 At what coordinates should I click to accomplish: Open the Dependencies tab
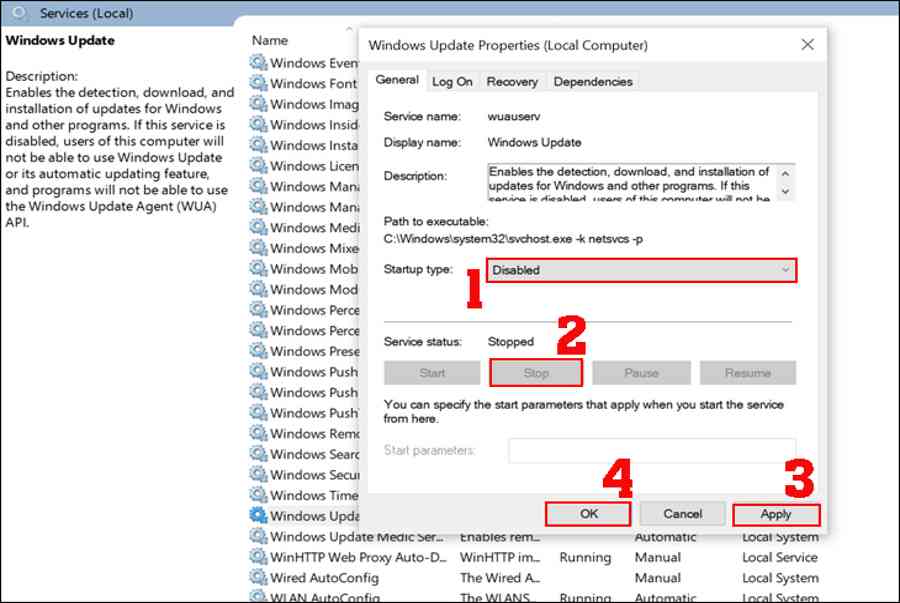pos(593,82)
